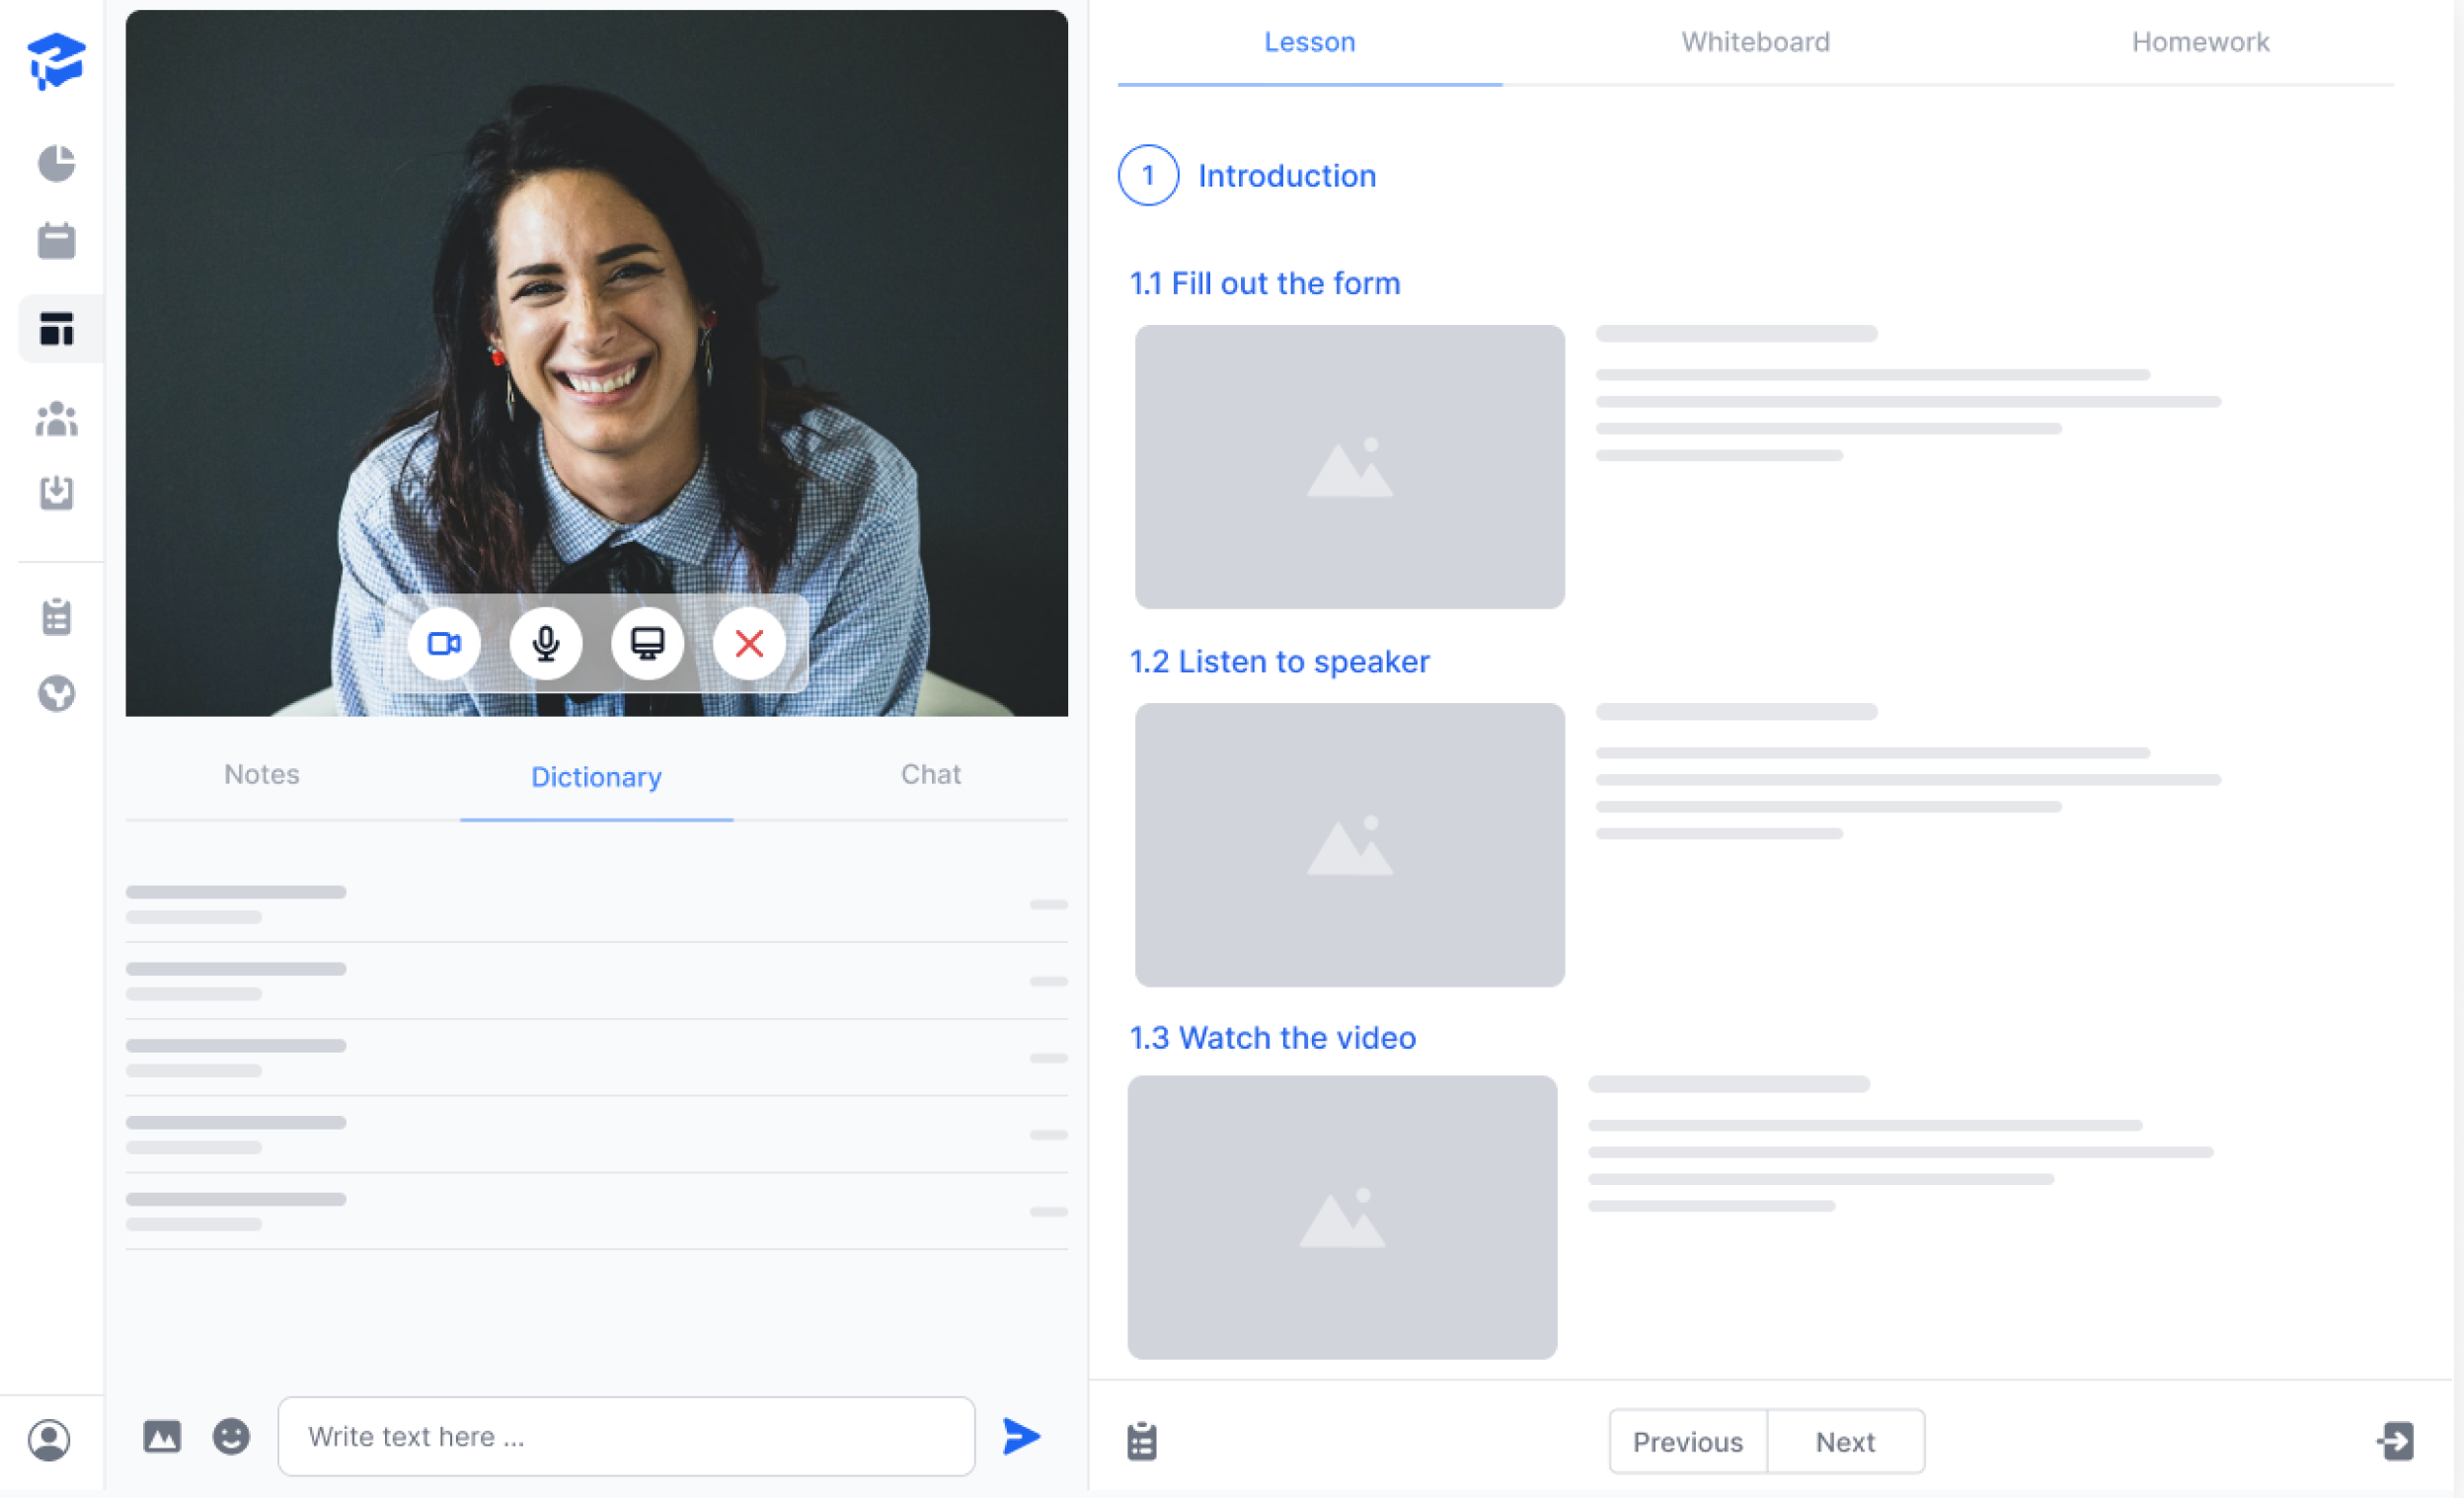Switch to the Chat tab
Viewport: 2464px width, 1498px height.
pos(931,774)
